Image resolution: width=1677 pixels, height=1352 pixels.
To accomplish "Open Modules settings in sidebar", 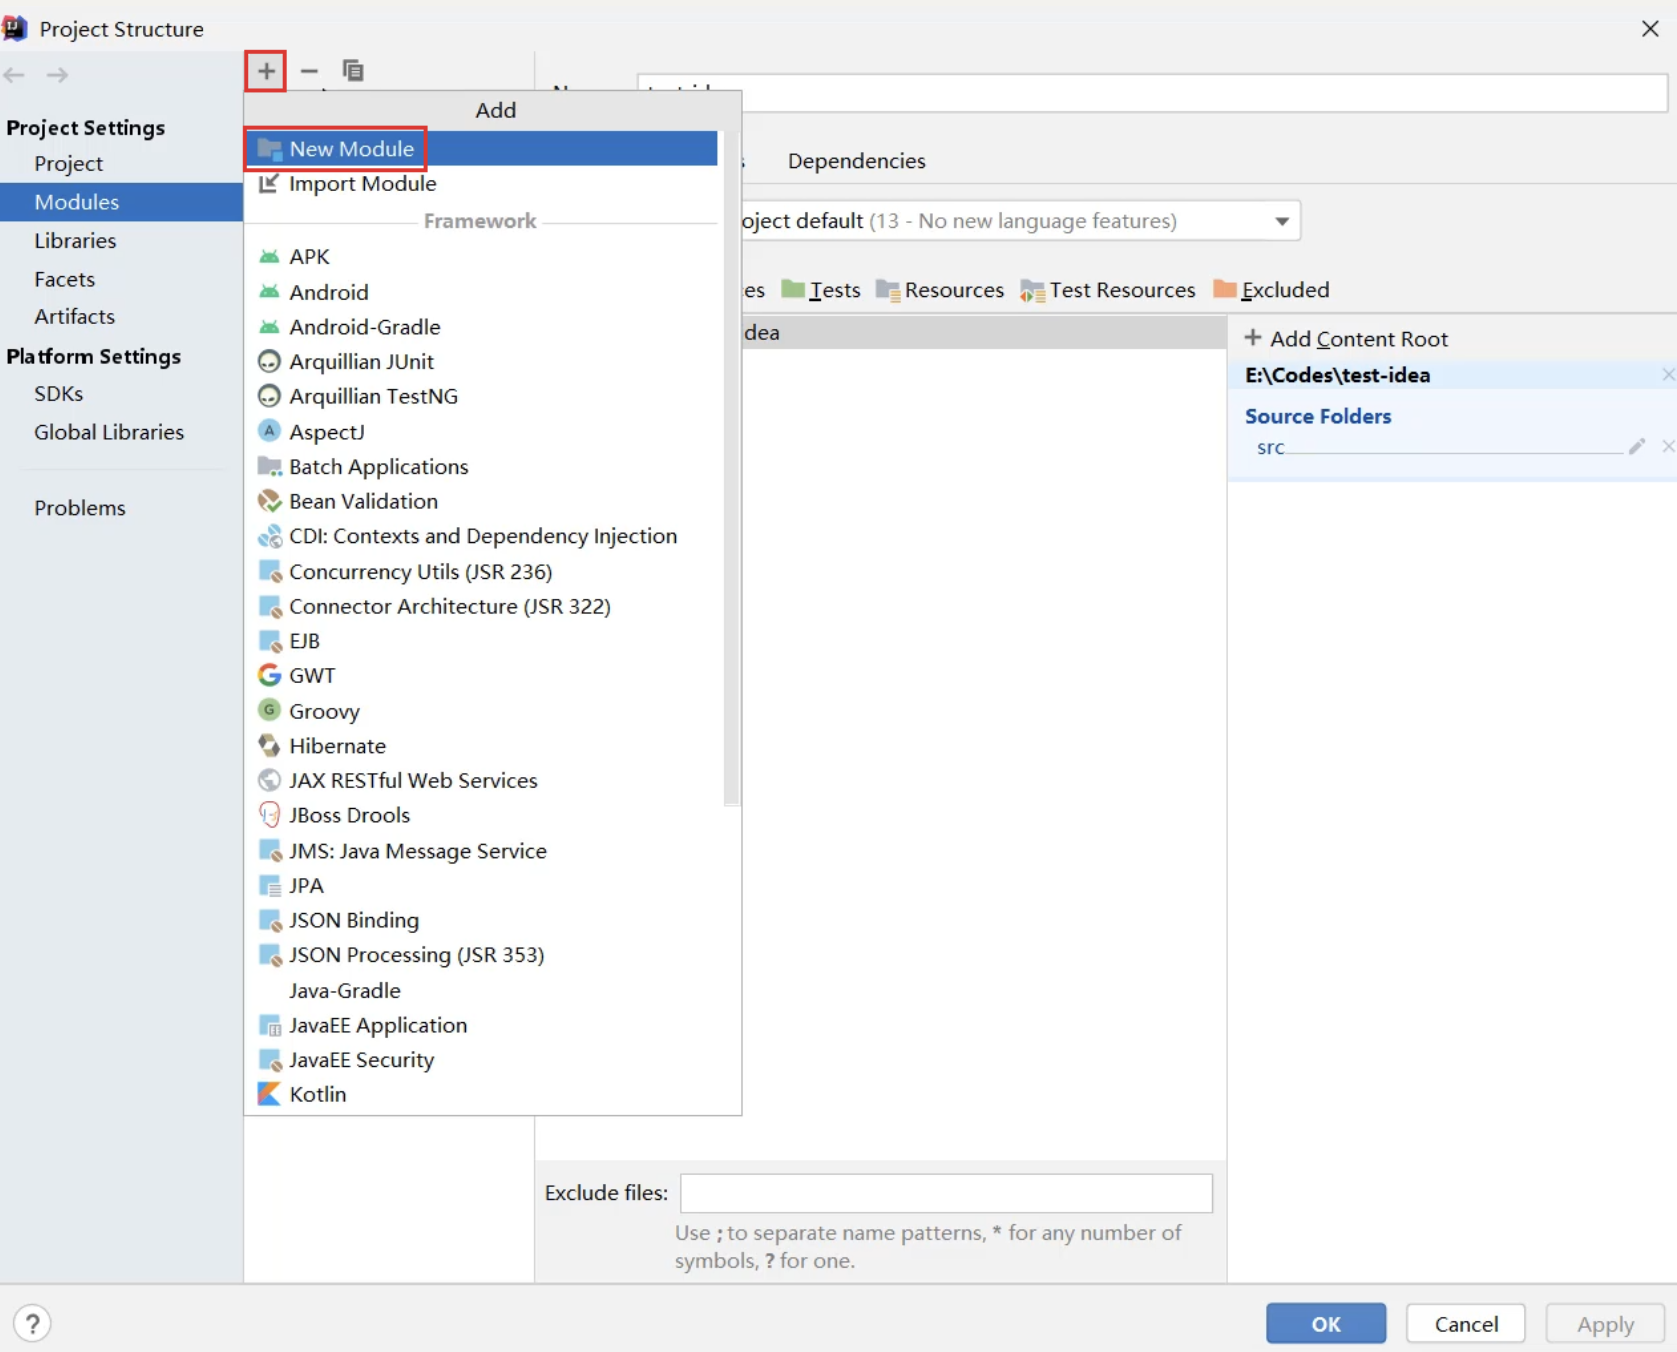I will point(121,202).
